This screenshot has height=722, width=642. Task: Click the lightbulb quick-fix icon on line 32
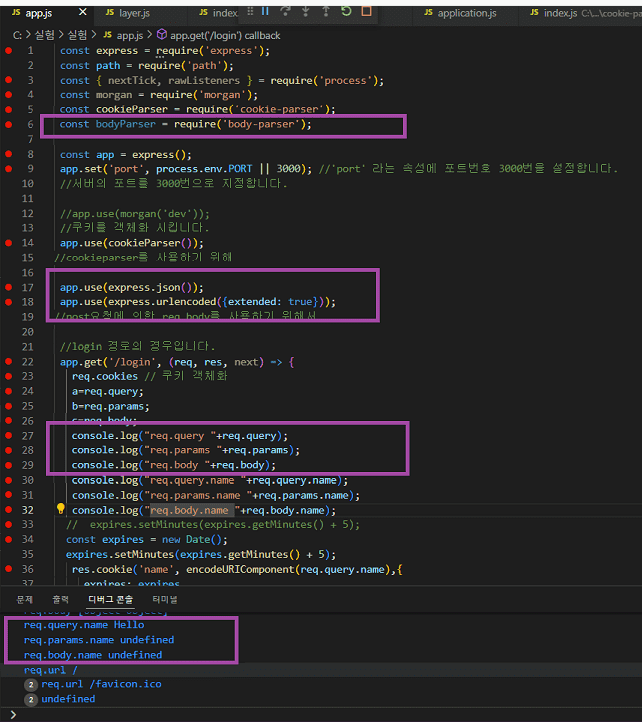pos(60,509)
